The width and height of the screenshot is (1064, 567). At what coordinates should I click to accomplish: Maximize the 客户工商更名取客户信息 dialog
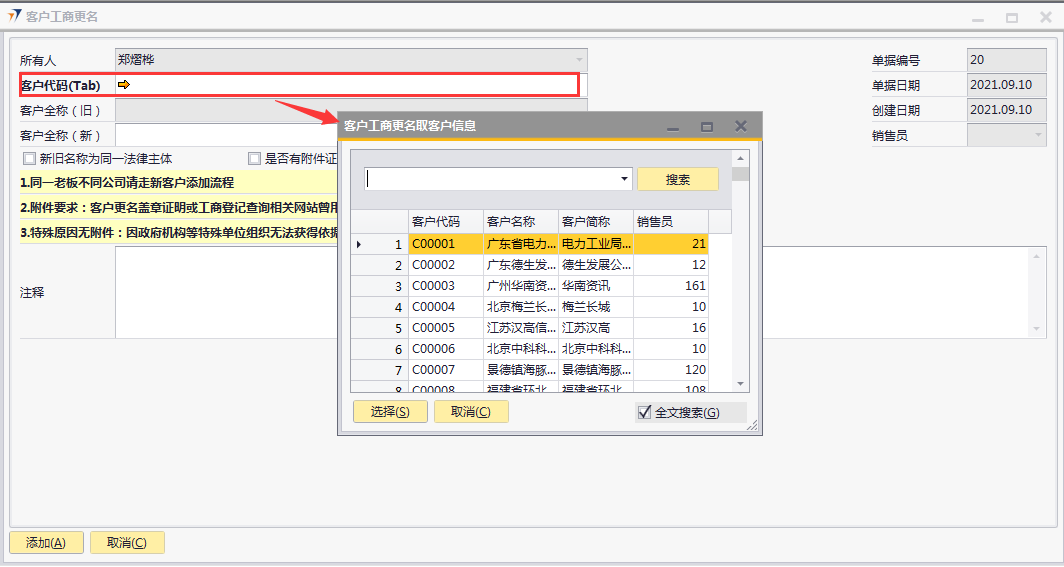pos(707,127)
